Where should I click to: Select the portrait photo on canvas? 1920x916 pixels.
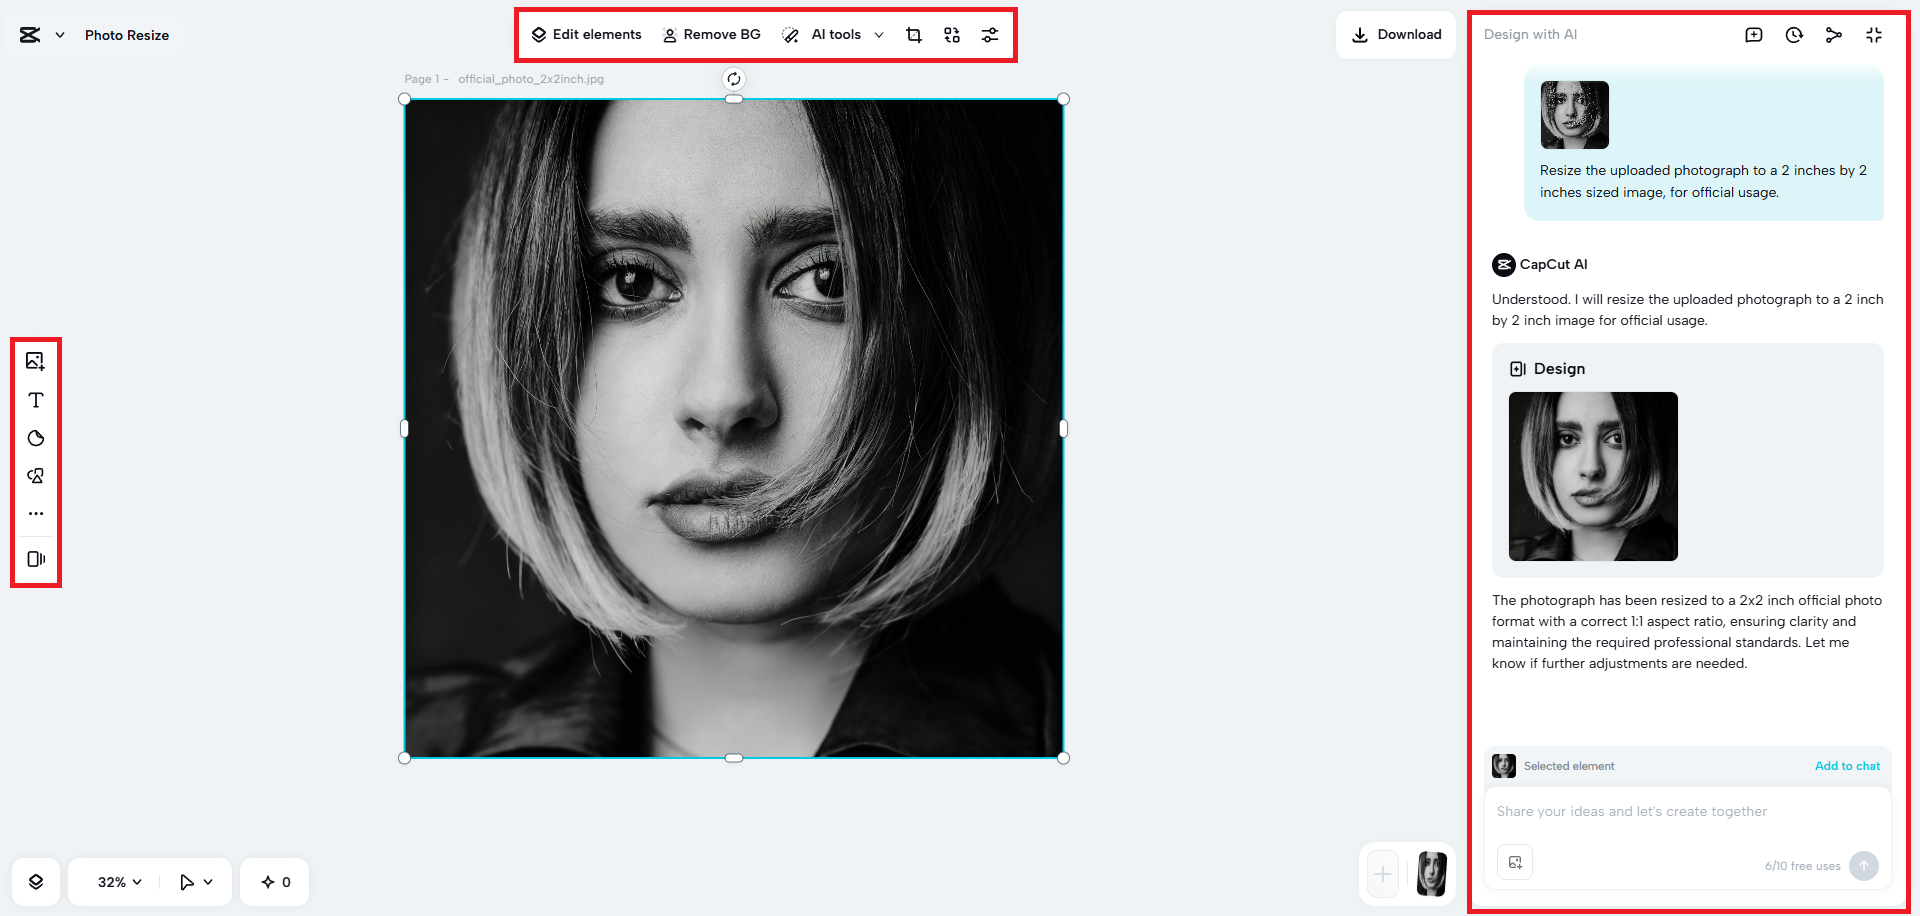click(734, 428)
